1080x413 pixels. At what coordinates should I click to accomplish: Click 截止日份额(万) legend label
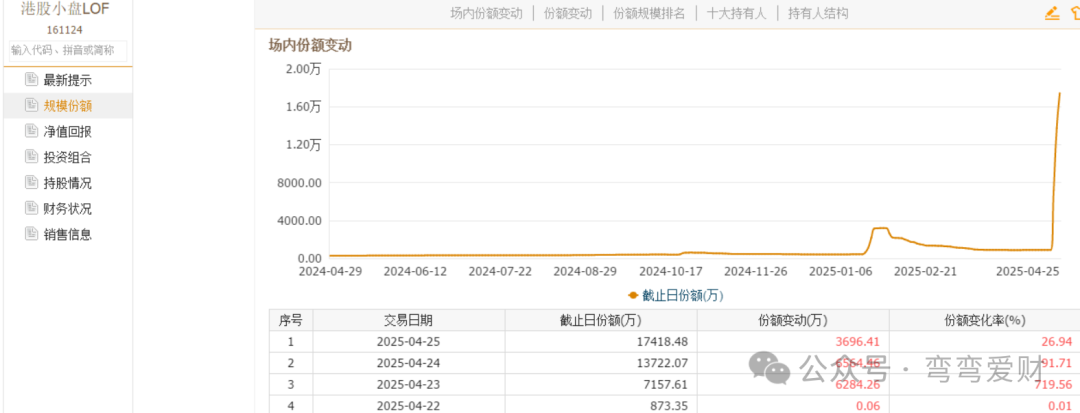[683, 295]
